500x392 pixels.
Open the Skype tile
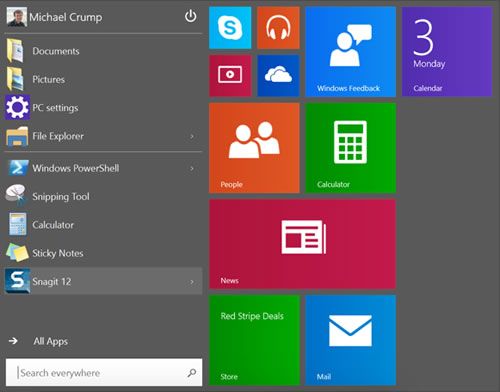[230, 28]
